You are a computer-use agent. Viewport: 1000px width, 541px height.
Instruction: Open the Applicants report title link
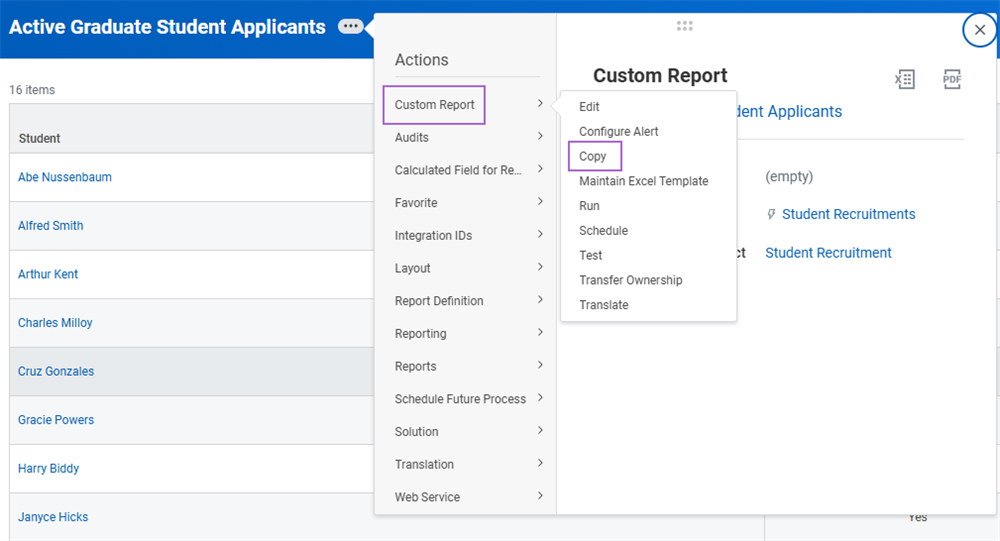789,112
